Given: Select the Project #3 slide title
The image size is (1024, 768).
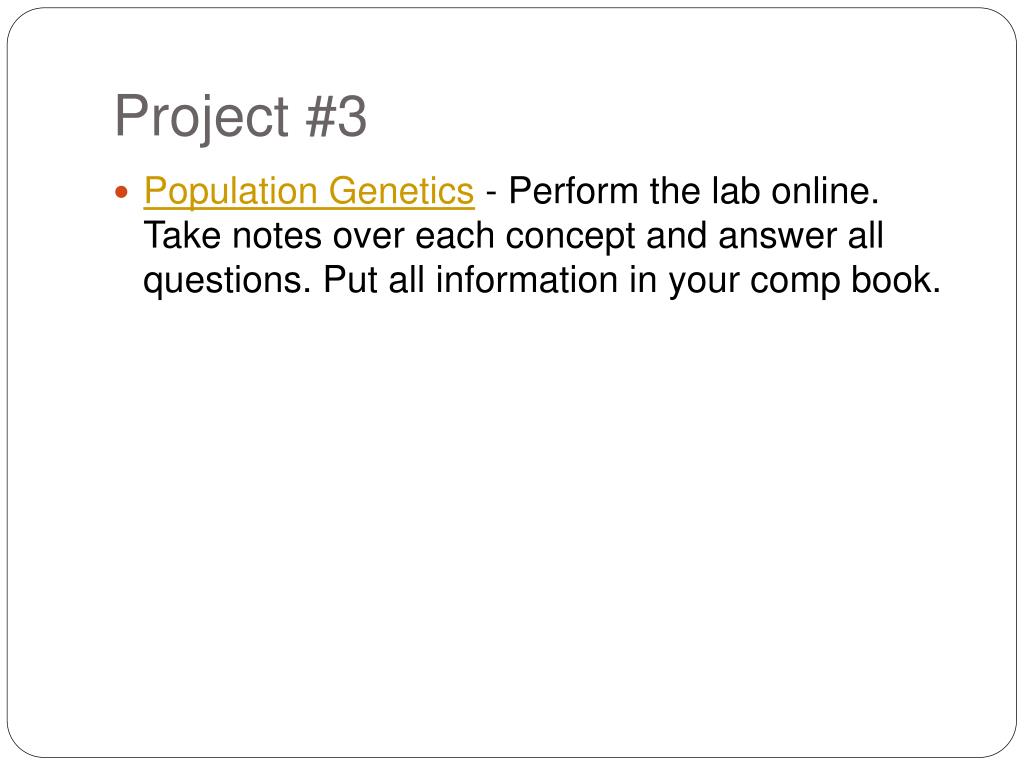Looking at the screenshot, I should [x=240, y=118].
